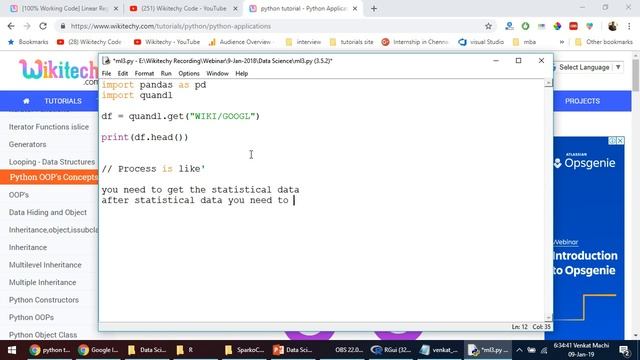Open the PowerPoint Data Sci... taskbar item
This screenshot has height=360, width=640.
point(293,350)
